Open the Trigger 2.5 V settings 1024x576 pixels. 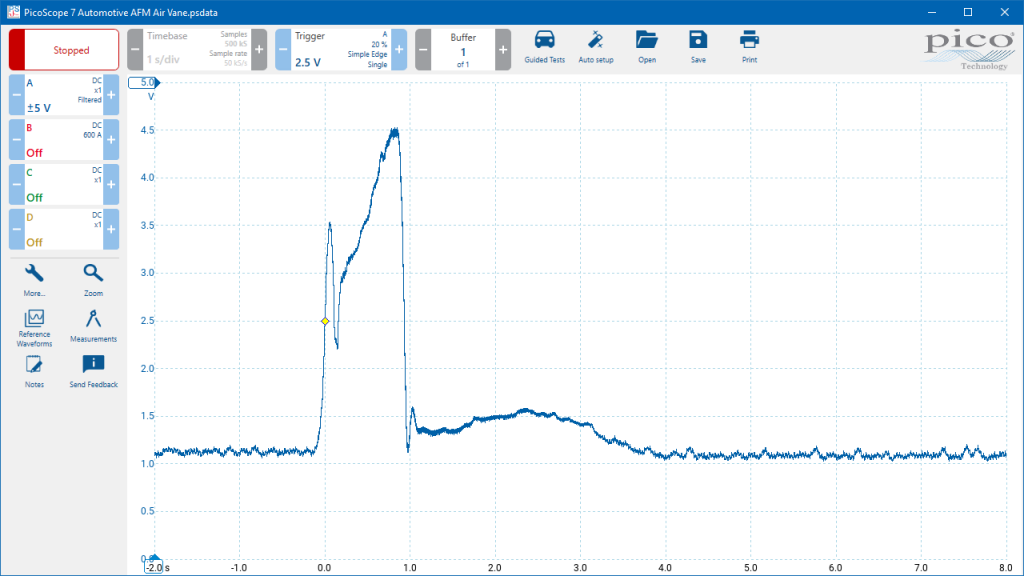click(x=340, y=50)
